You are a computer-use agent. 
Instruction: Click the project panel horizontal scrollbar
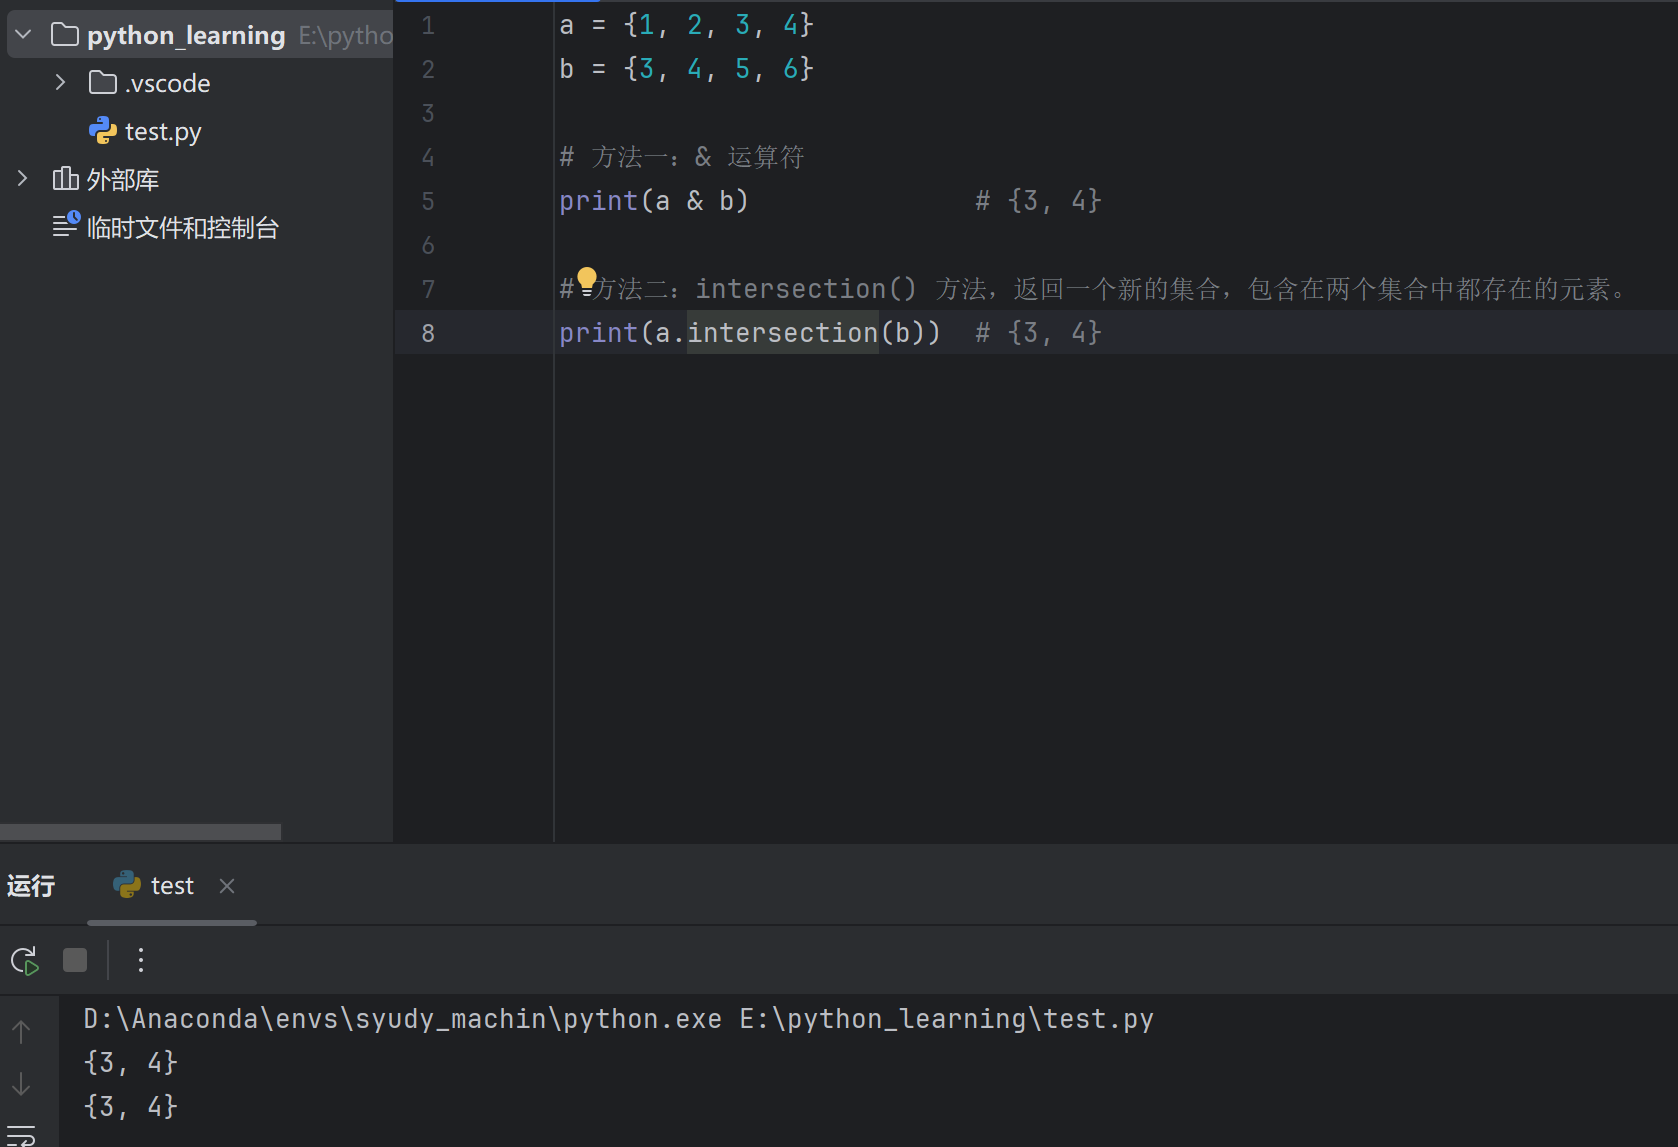coord(140,832)
